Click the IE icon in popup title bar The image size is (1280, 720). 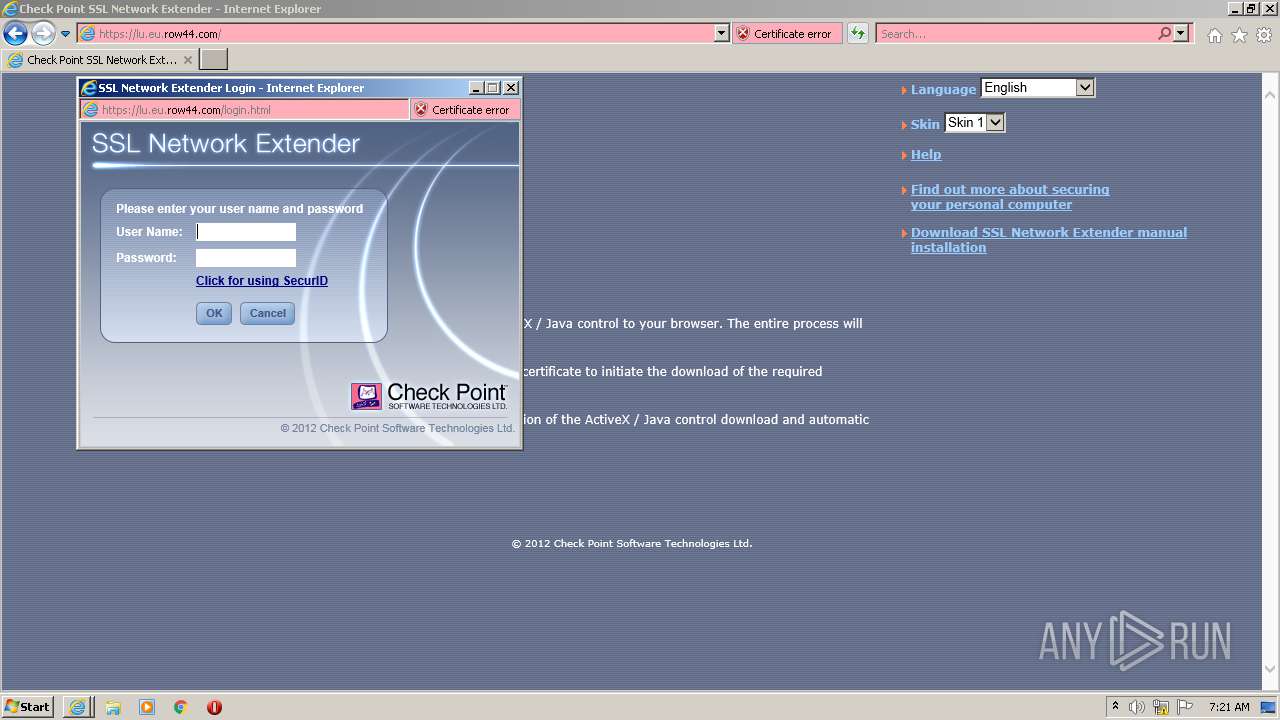[89, 88]
